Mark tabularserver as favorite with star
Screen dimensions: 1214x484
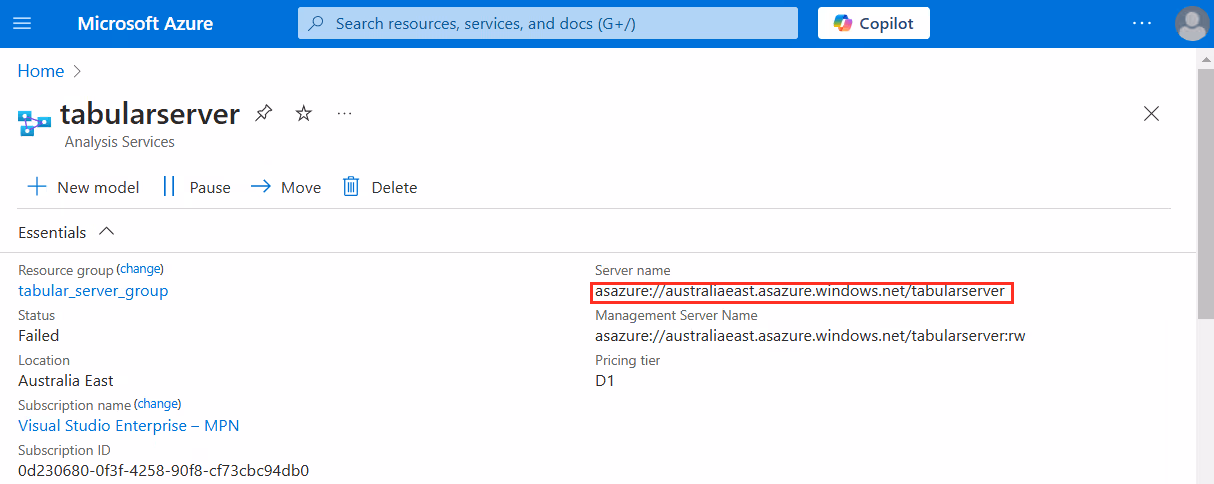click(x=304, y=114)
